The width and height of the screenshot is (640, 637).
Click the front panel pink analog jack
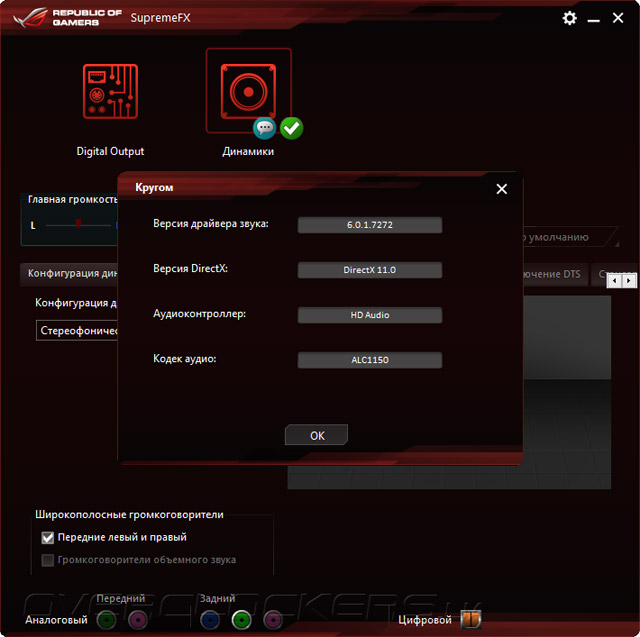[138, 620]
